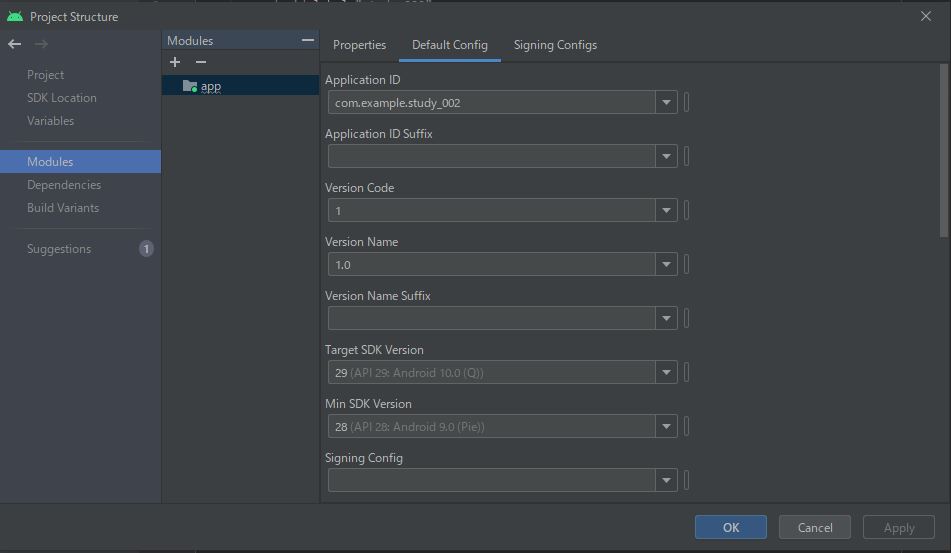The height and width of the screenshot is (553, 951).
Task: Click the back navigation arrow
Action: 14,44
